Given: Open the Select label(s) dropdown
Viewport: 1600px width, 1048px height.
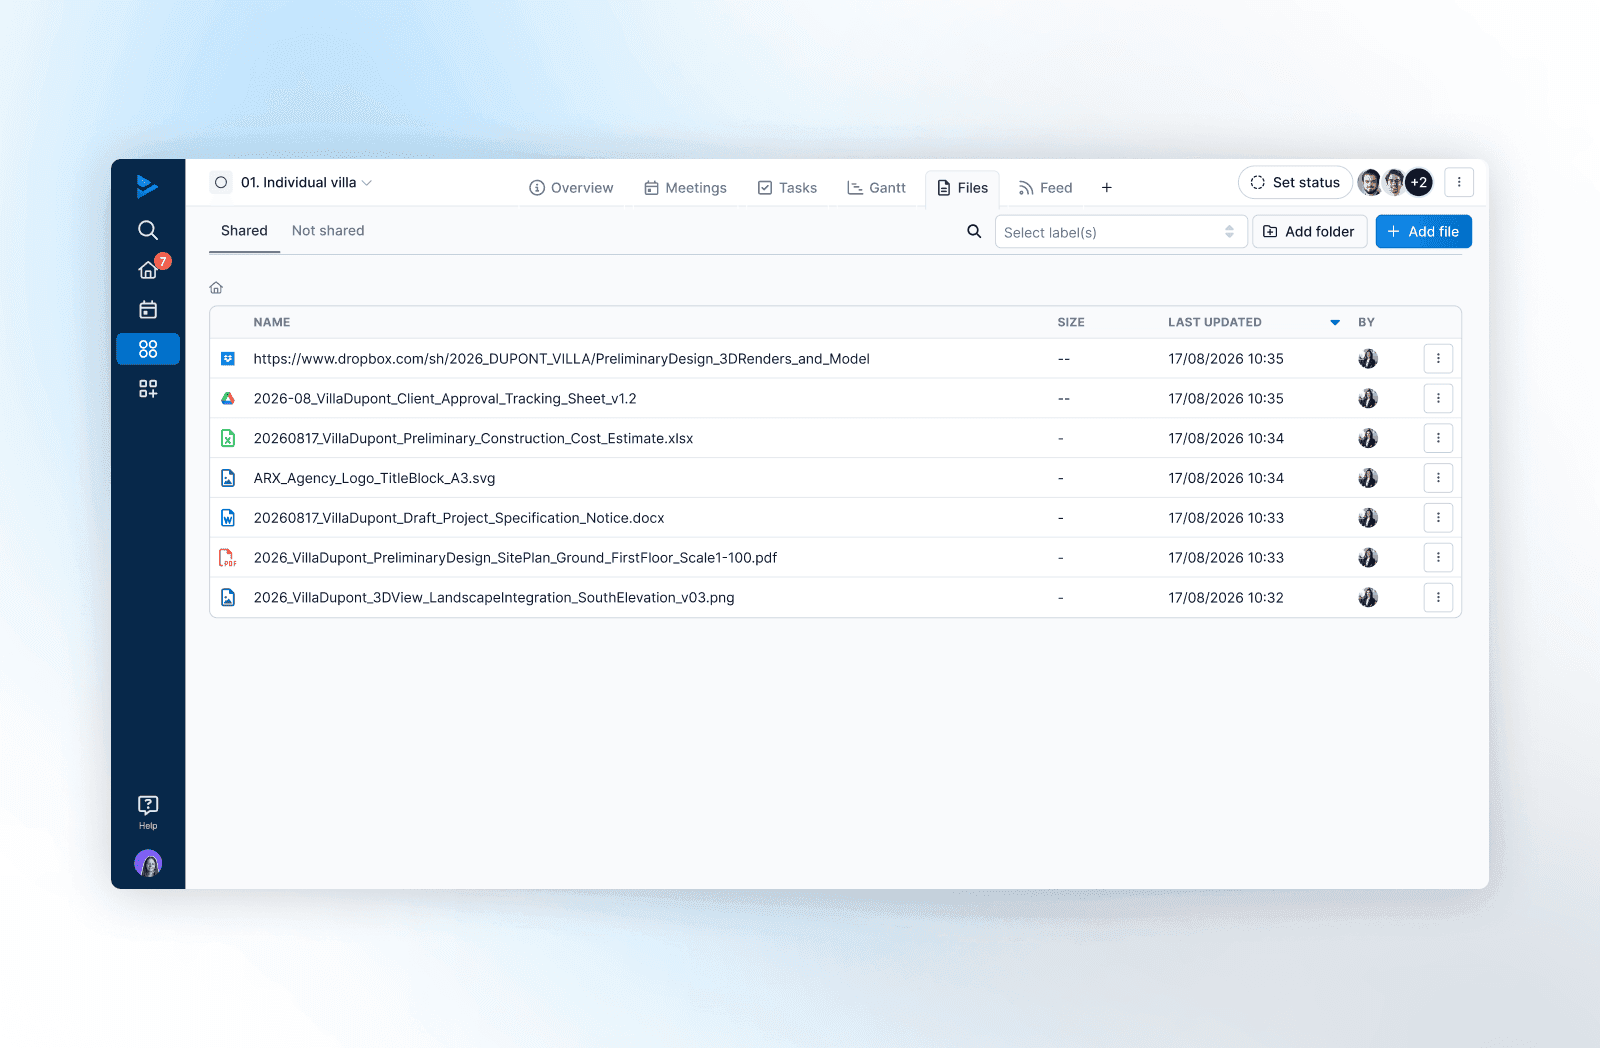Looking at the screenshot, I should point(1121,232).
